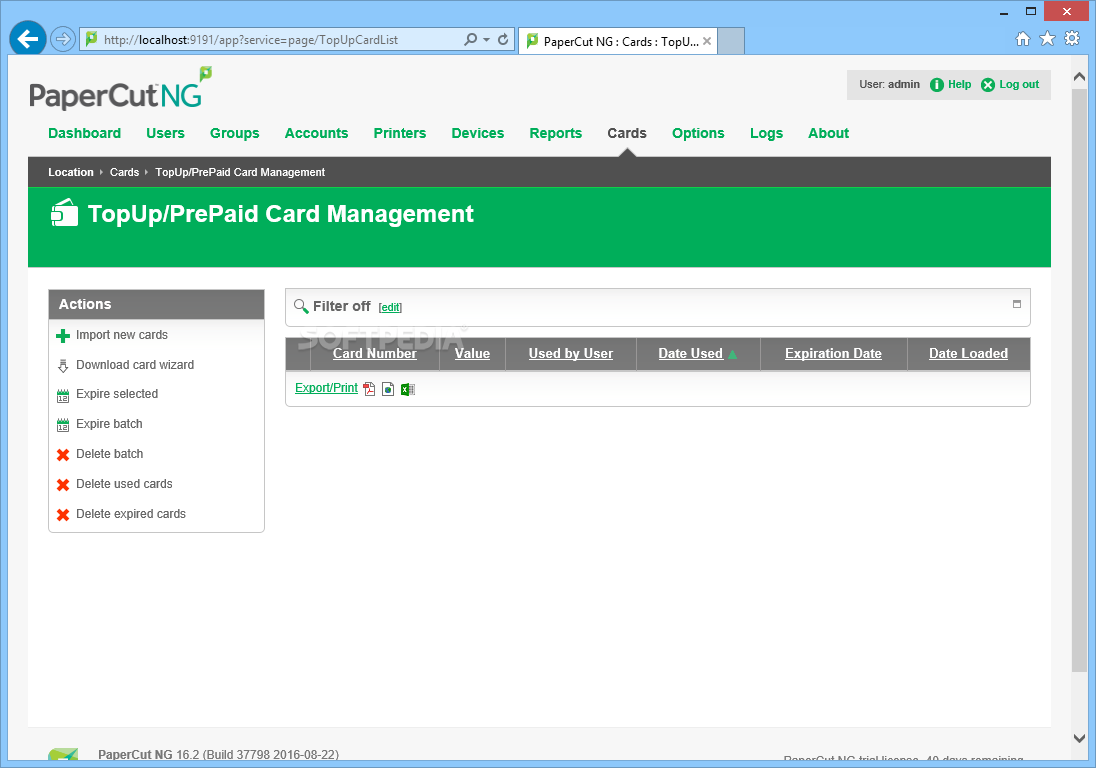
Task: Open the Reports tab
Action: 555,133
